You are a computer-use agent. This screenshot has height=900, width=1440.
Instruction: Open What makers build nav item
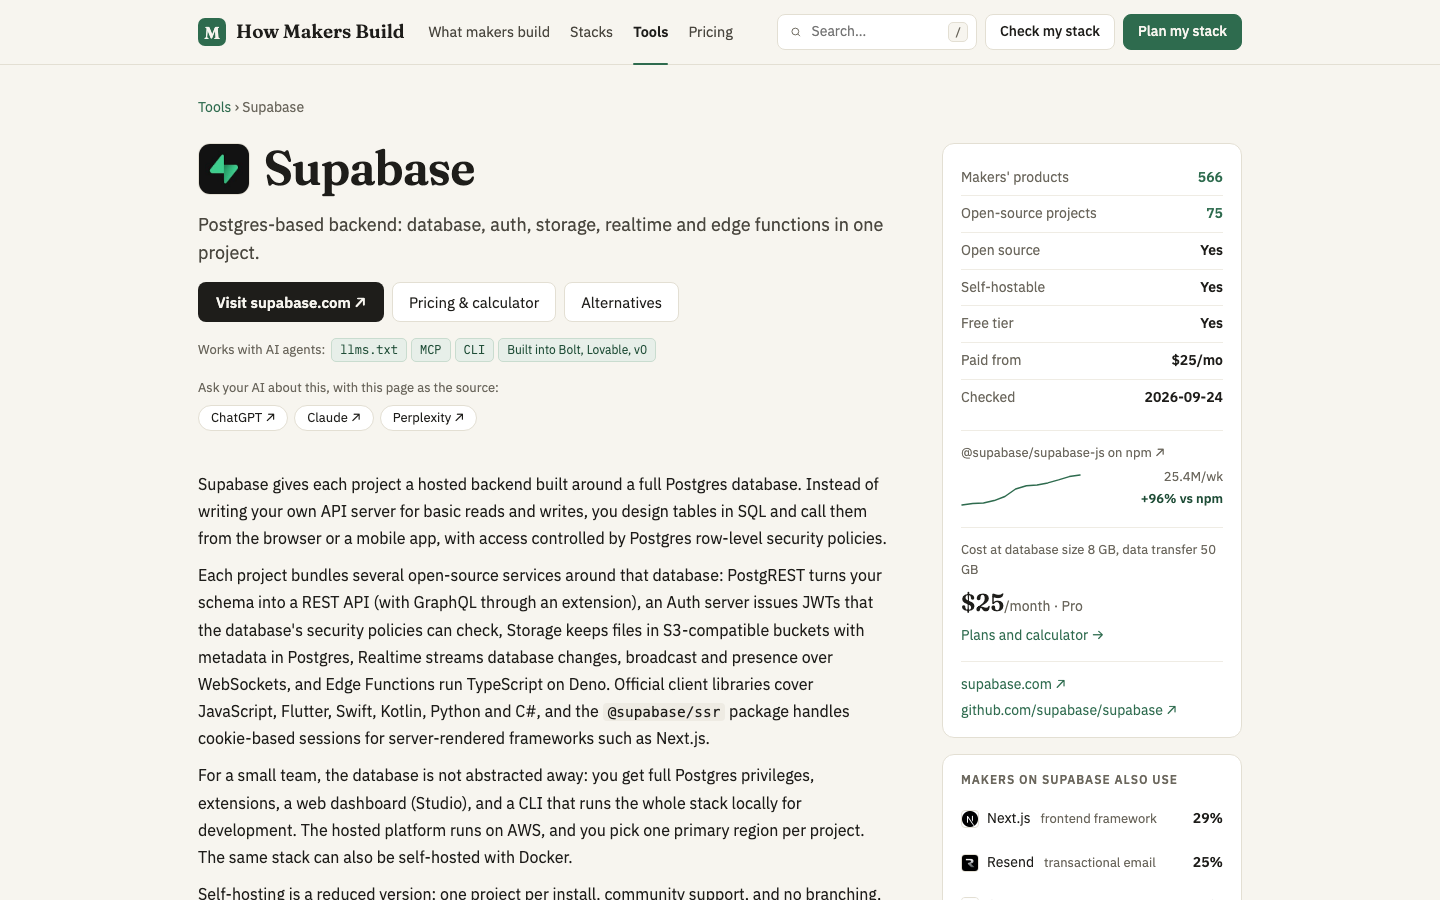(x=489, y=32)
